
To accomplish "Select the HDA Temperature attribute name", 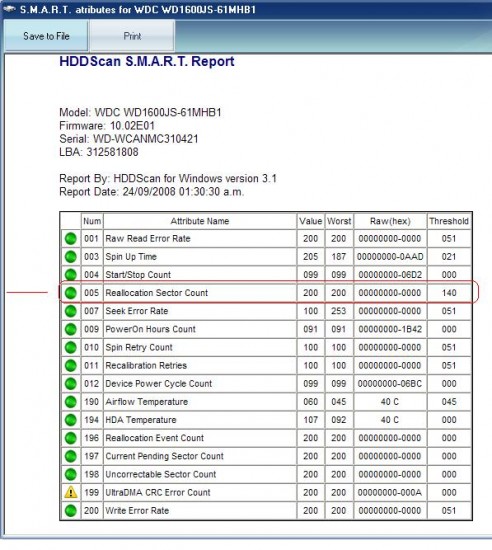I will click(x=141, y=420).
